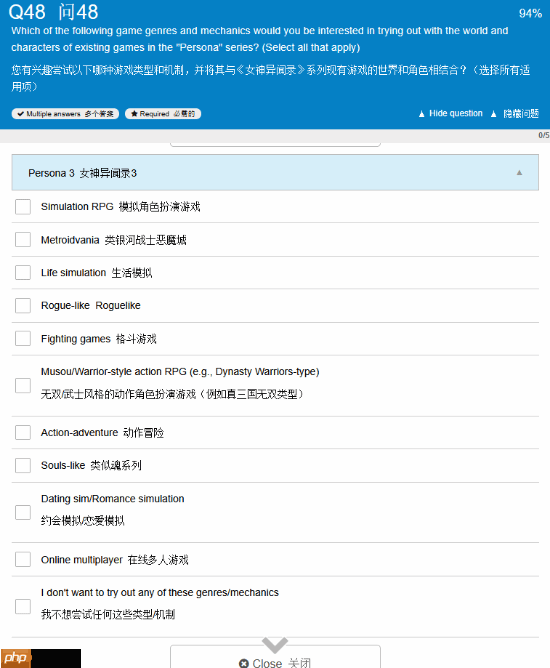Tick the Action-adventure checkbox

pyautogui.click(x=23, y=432)
